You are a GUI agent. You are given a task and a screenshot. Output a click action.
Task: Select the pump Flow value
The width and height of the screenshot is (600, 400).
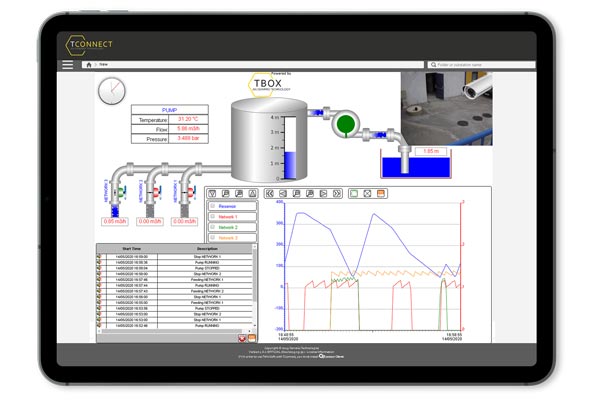click(188, 129)
